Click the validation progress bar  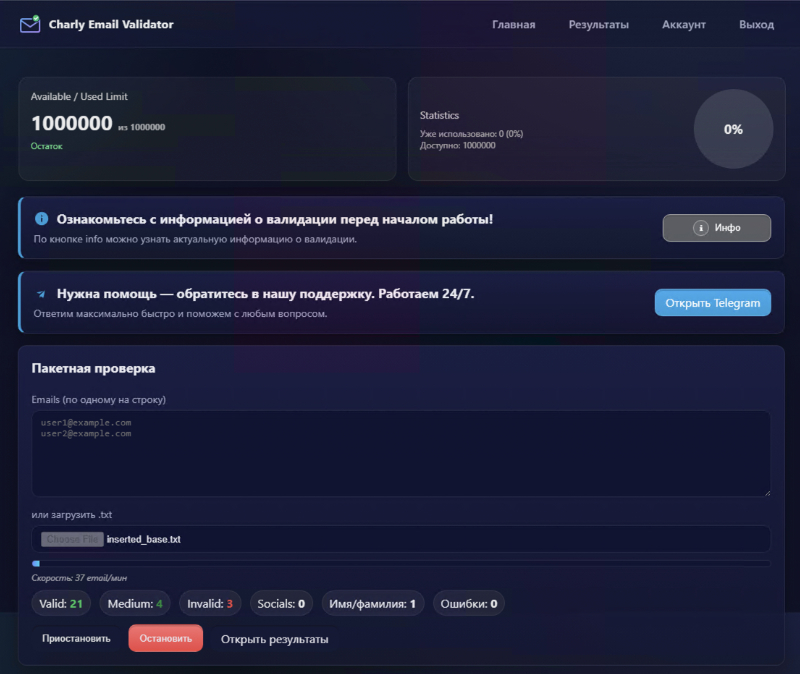point(401,564)
